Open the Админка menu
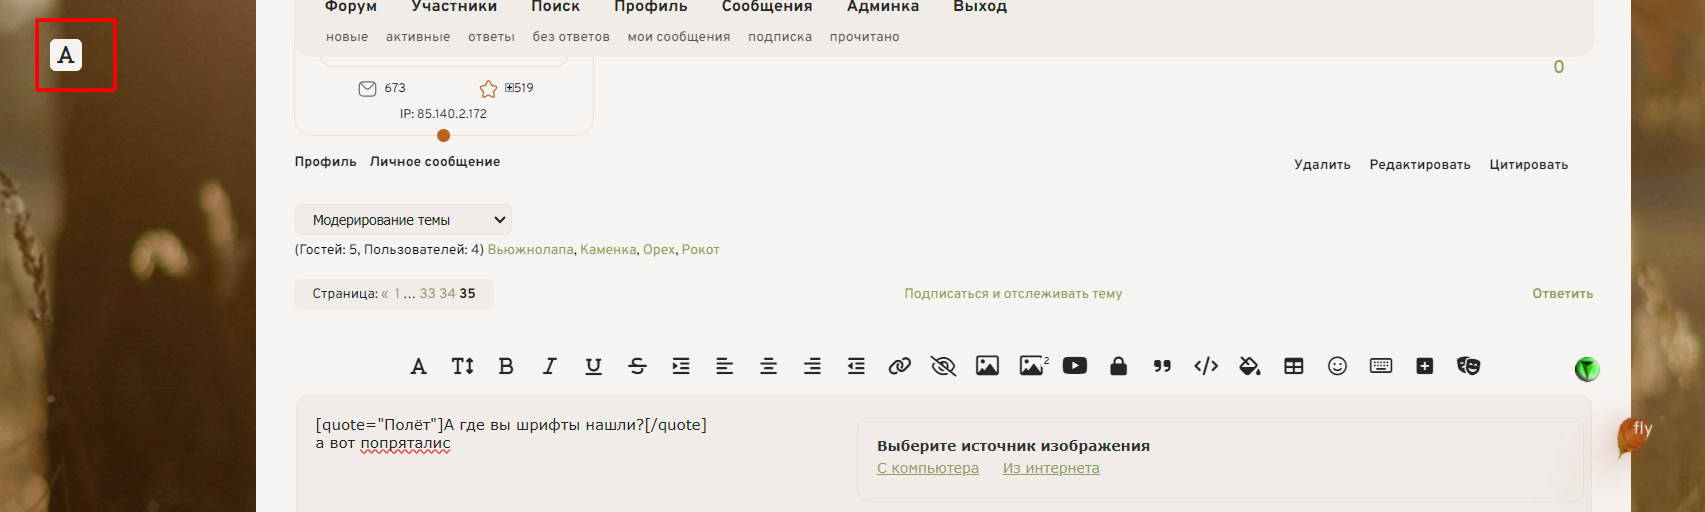Viewport: 1705px width, 512px height. tap(883, 7)
